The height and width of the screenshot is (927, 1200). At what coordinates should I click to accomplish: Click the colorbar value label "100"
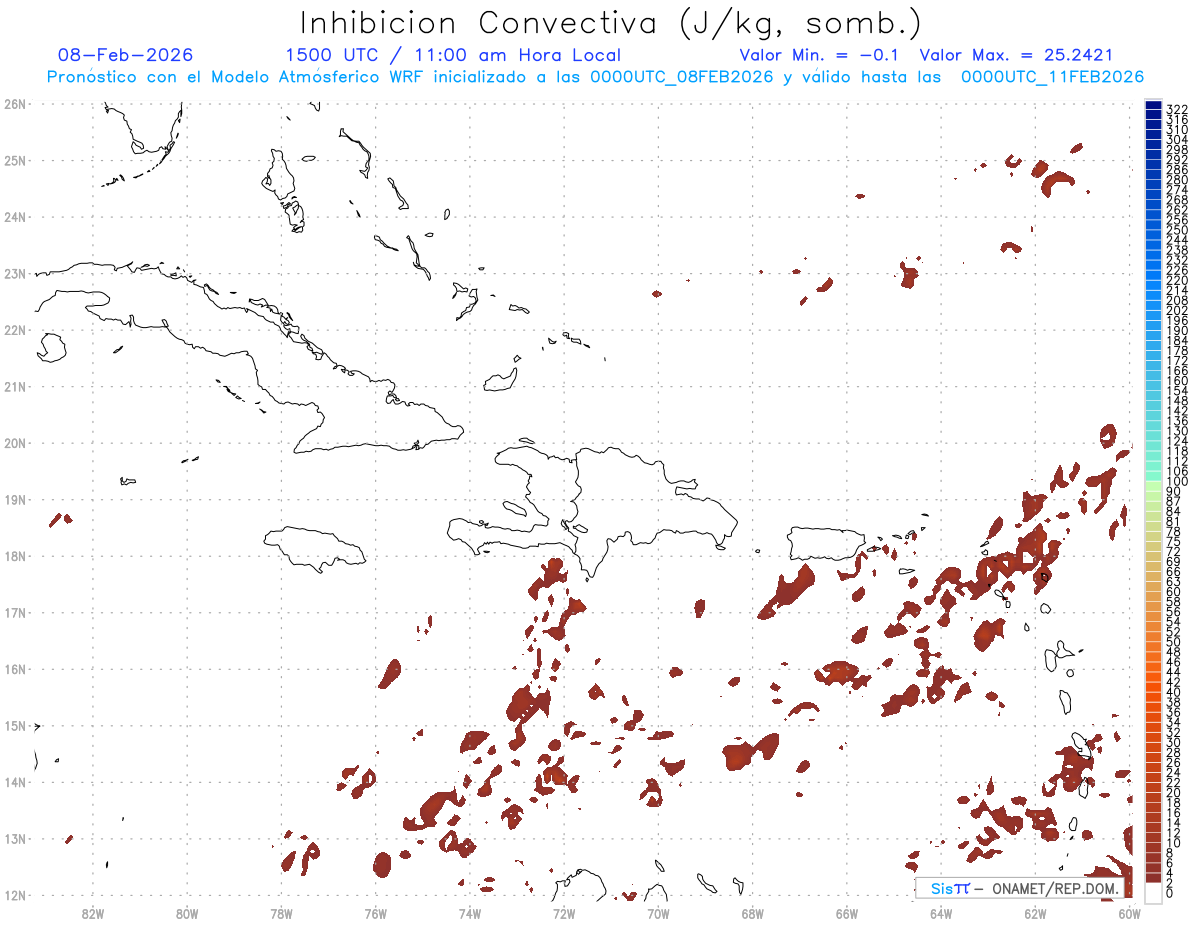(x=1177, y=482)
